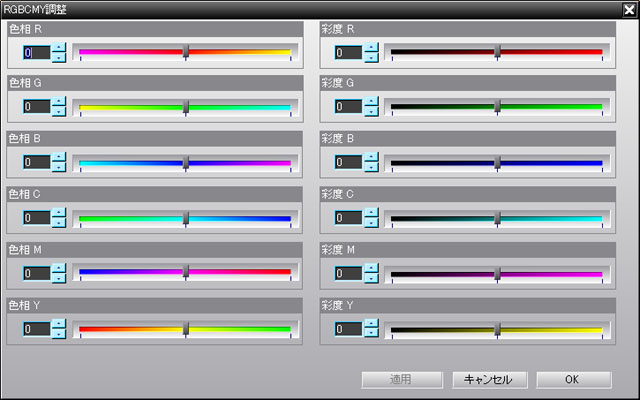This screenshot has width=640, height=400.
Task: Increase the 色相 C value with up arrow
Action: [59, 212]
